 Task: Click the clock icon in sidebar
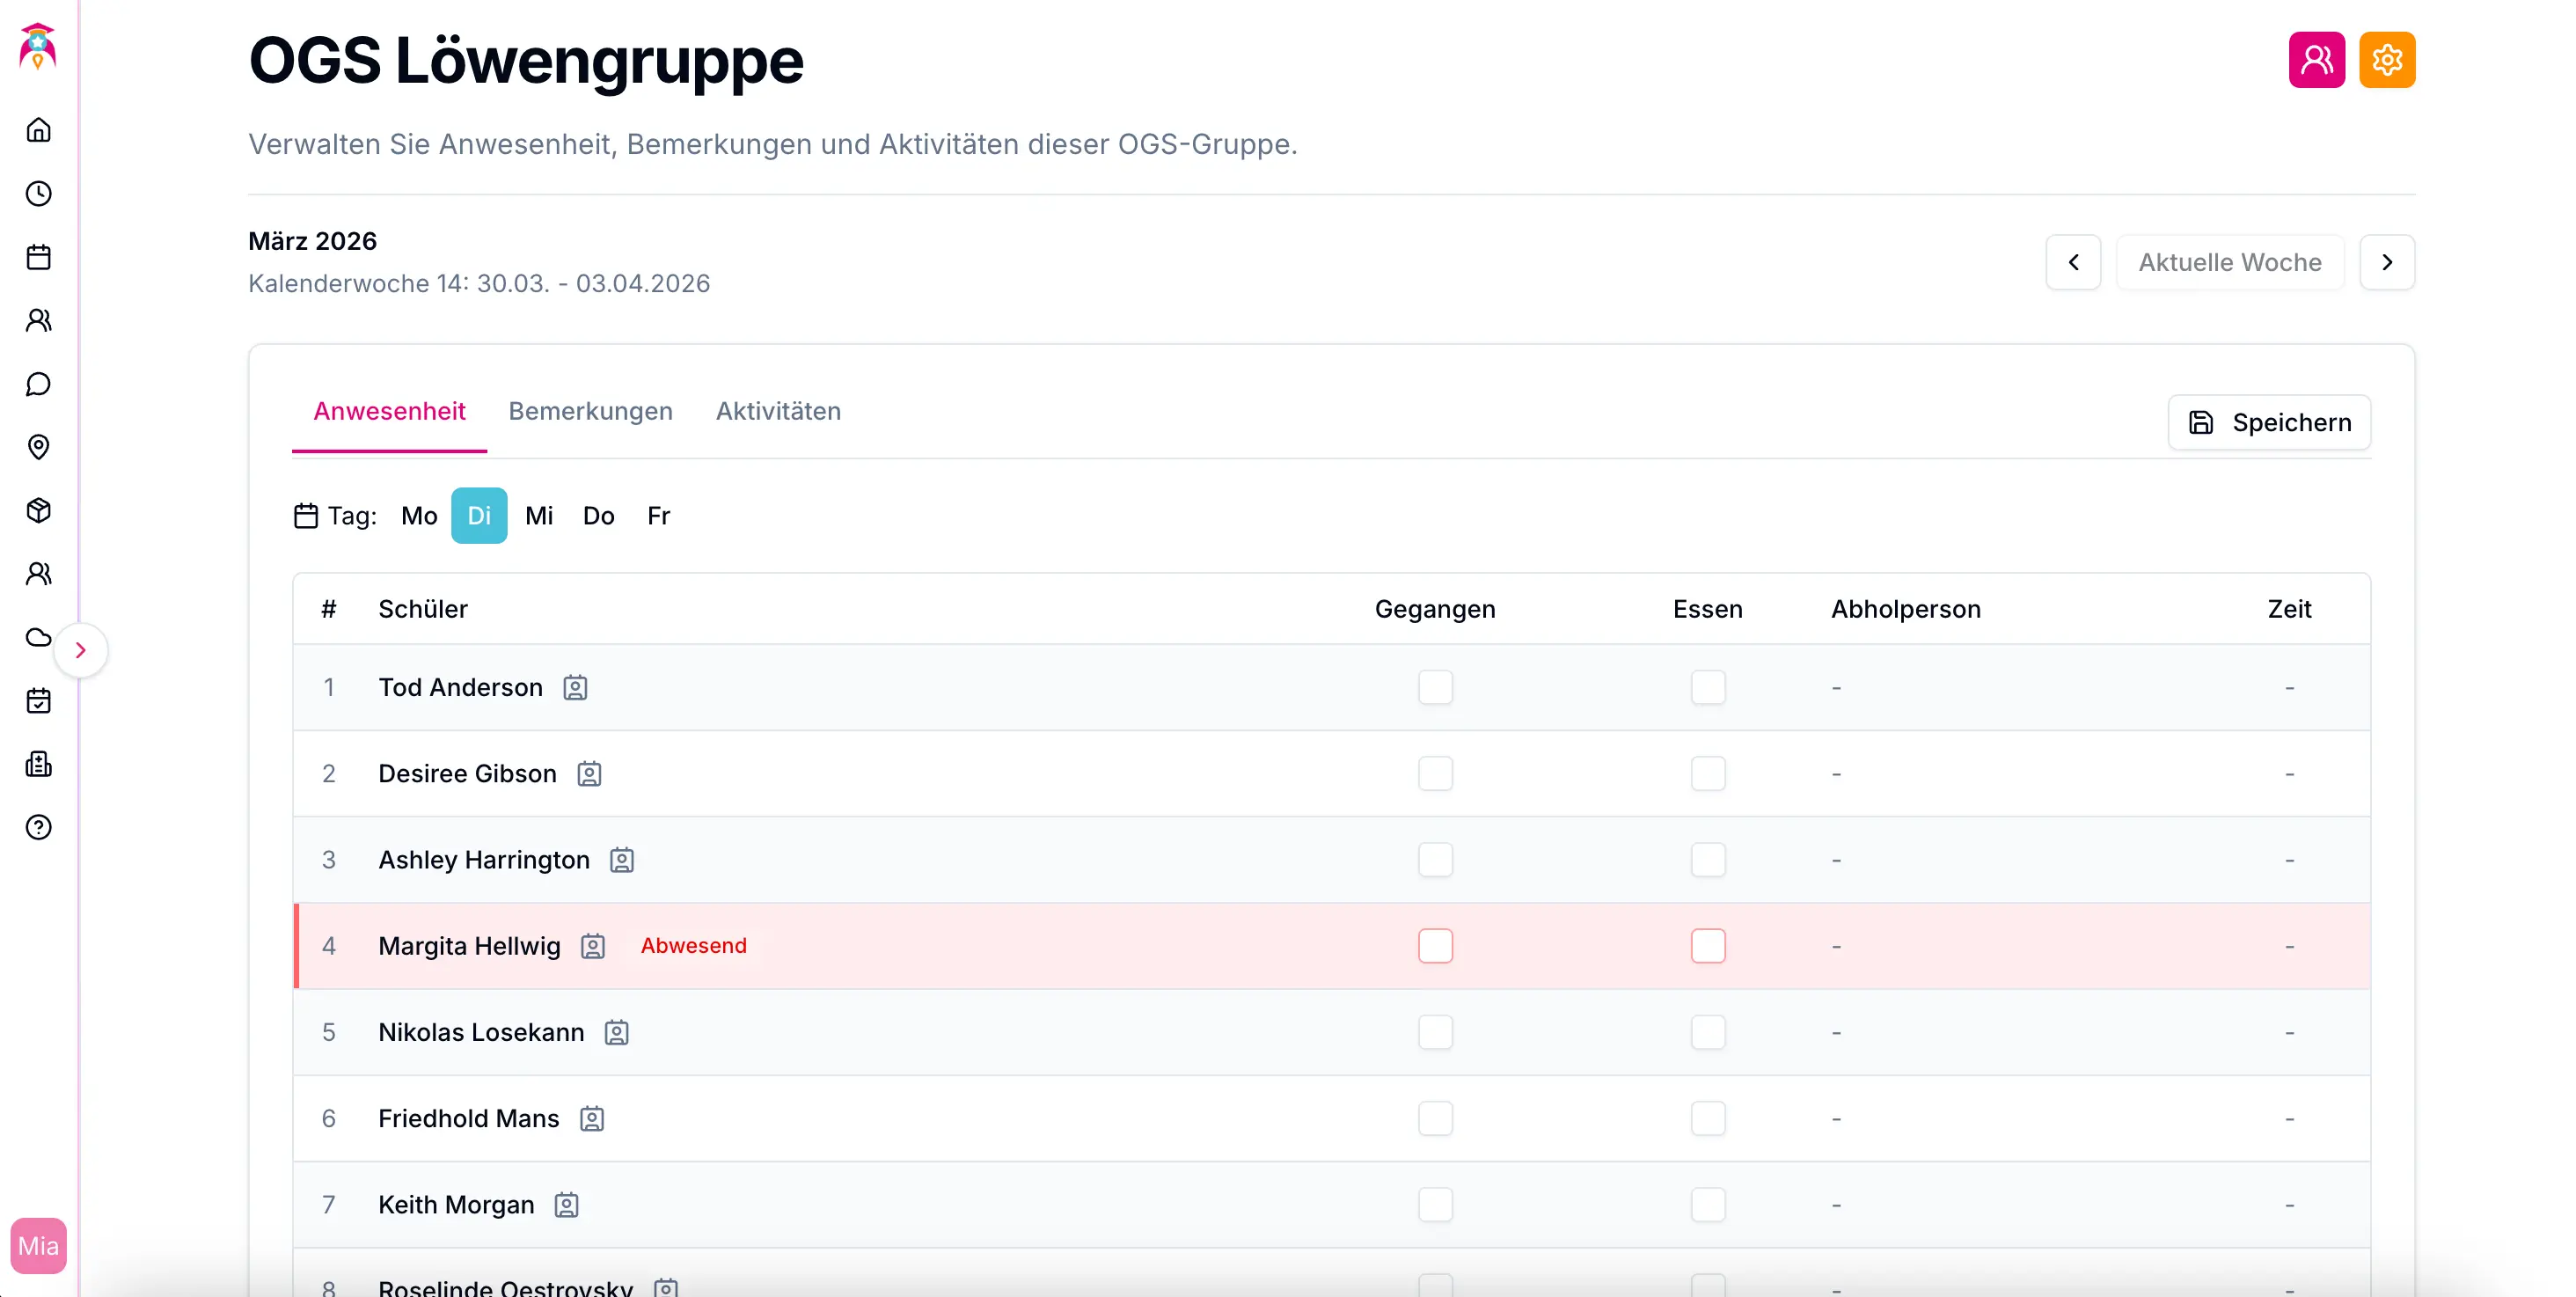point(38,194)
